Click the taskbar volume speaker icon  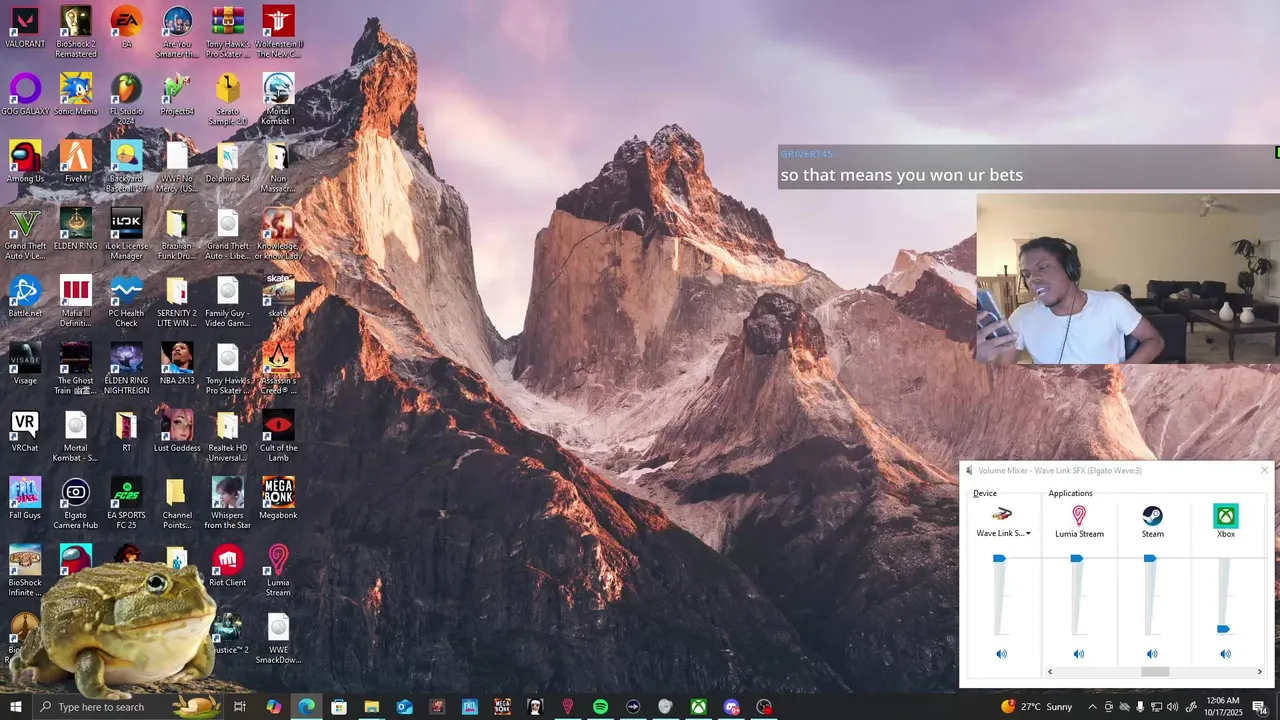point(1172,707)
